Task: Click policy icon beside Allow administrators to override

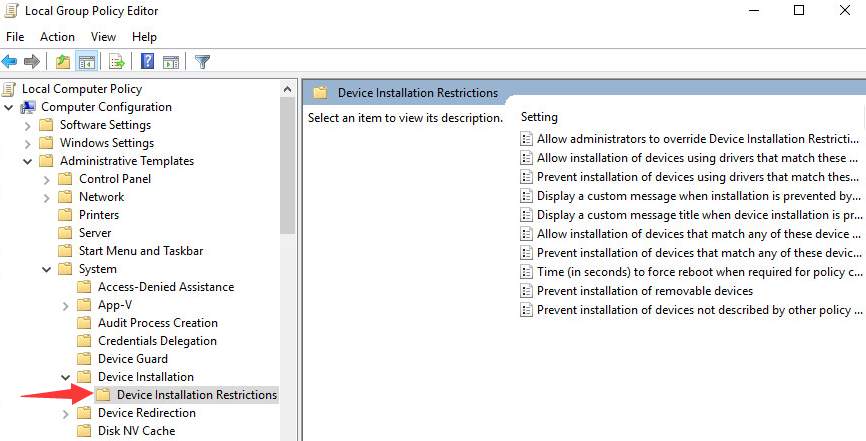Action: click(x=526, y=139)
